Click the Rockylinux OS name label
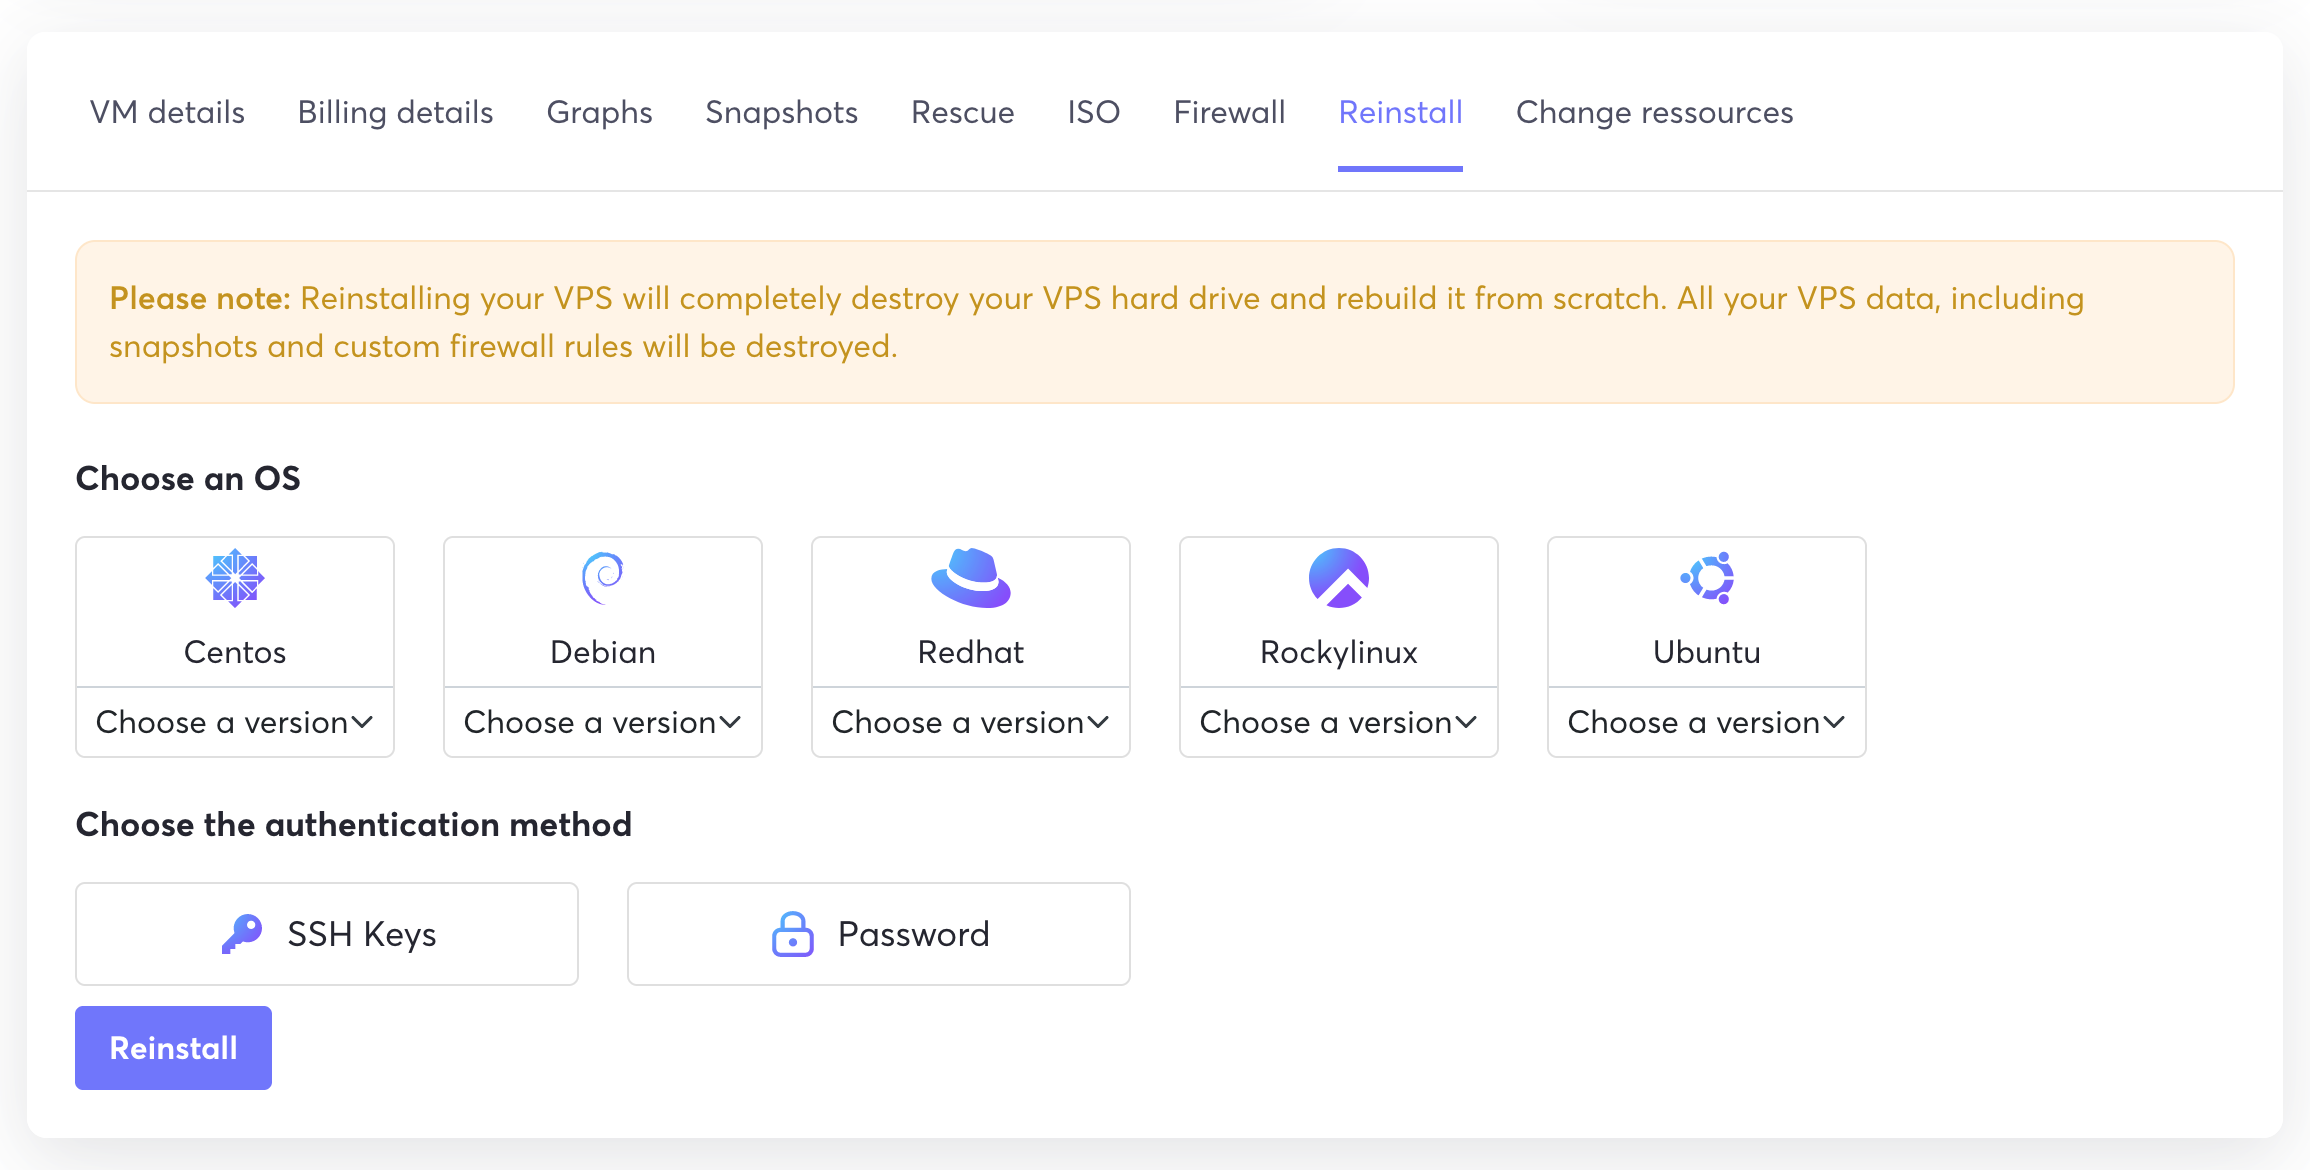This screenshot has height=1170, width=2310. 1339,652
